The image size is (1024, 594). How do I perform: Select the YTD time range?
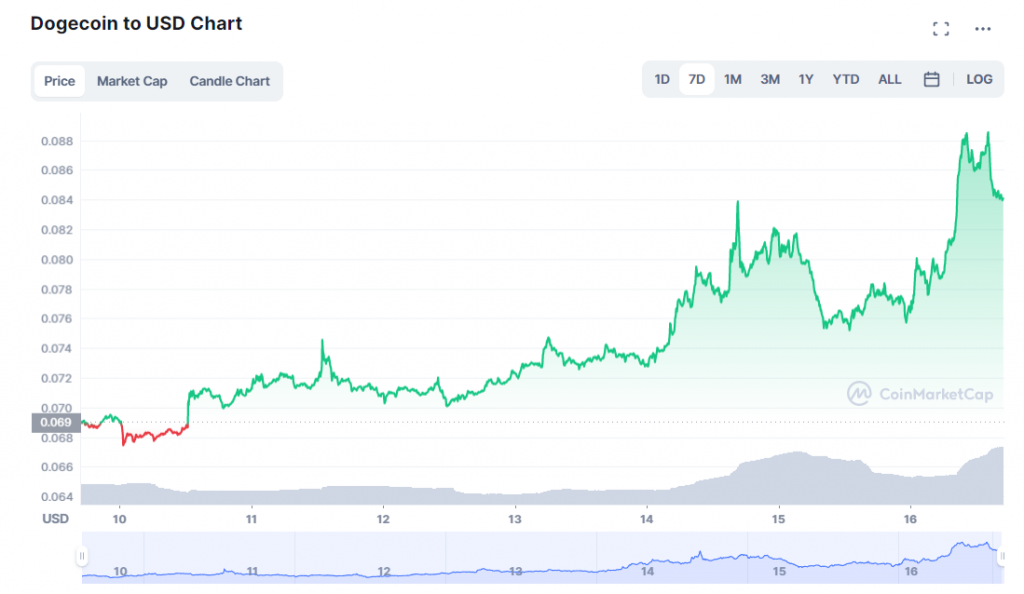click(845, 78)
